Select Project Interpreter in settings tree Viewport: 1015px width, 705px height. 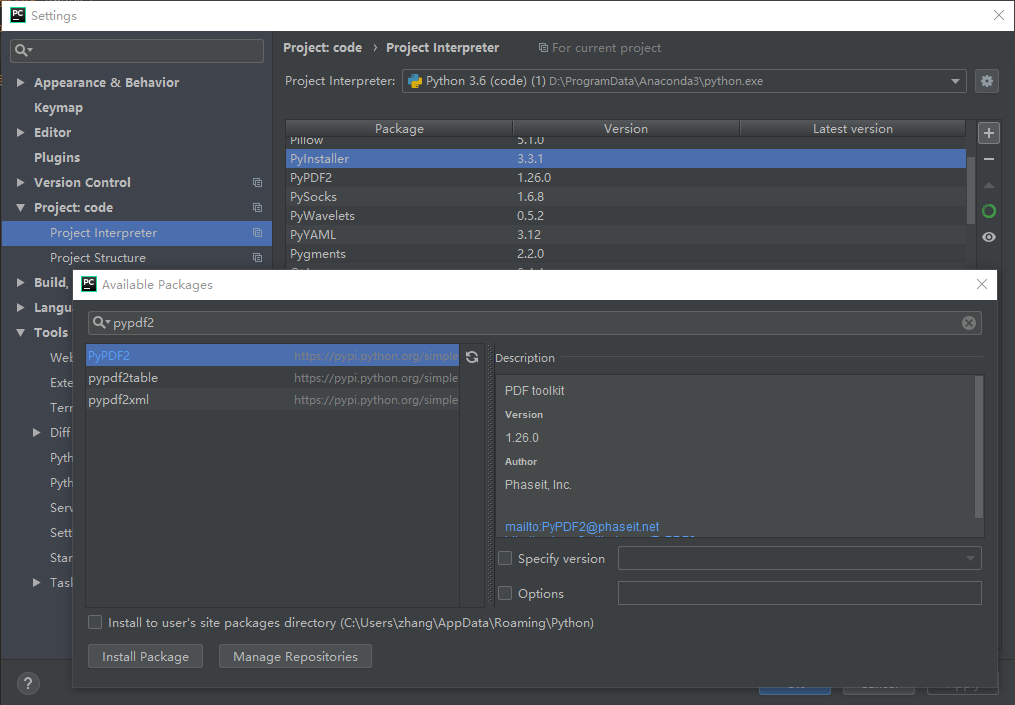pos(137,233)
